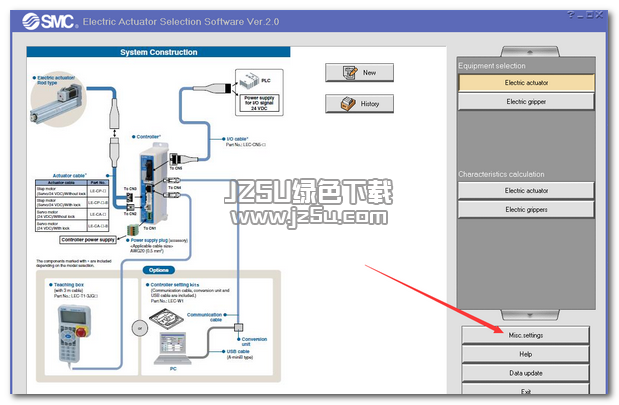Click the 'Controller power supply' label box
The width and height of the screenshot is (619, 405).
88,240
